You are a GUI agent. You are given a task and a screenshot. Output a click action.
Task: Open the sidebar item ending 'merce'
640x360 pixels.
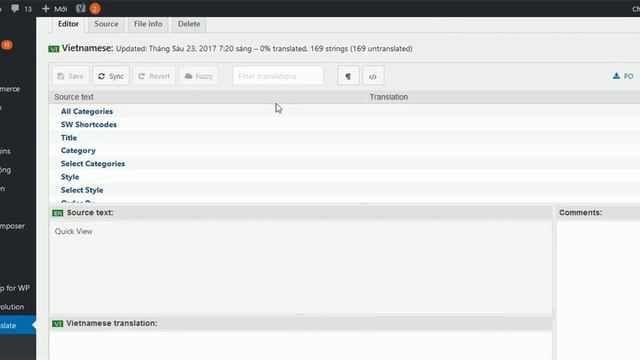click(10, 89)
